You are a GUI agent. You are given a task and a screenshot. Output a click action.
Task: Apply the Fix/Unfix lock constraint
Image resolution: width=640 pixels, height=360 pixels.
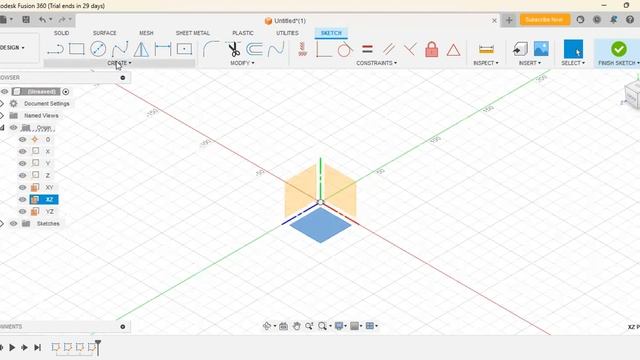pyautogui.click(x=431, y=49)
